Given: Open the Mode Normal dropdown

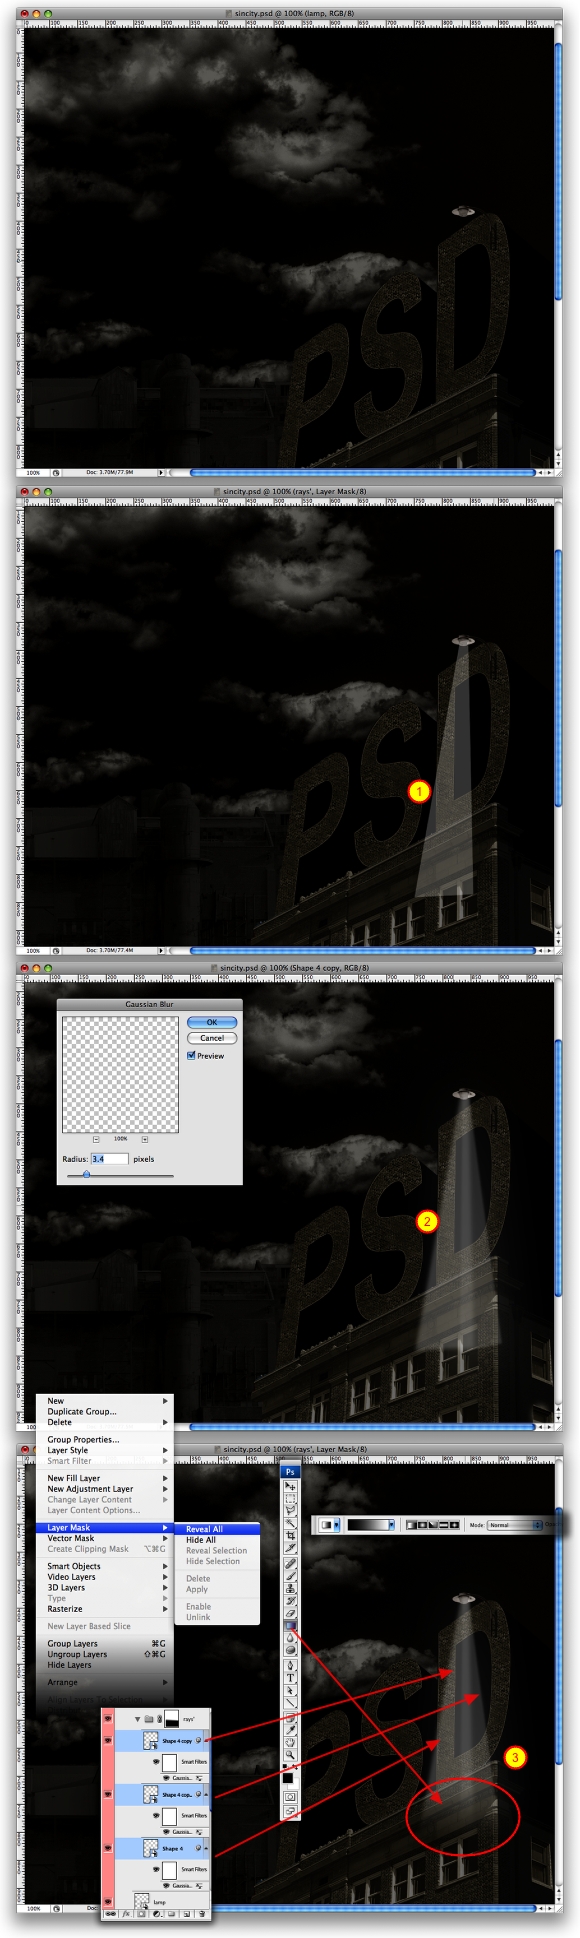Looking at the screenshot, I should pyautogui.click(x=515, y=1525).
